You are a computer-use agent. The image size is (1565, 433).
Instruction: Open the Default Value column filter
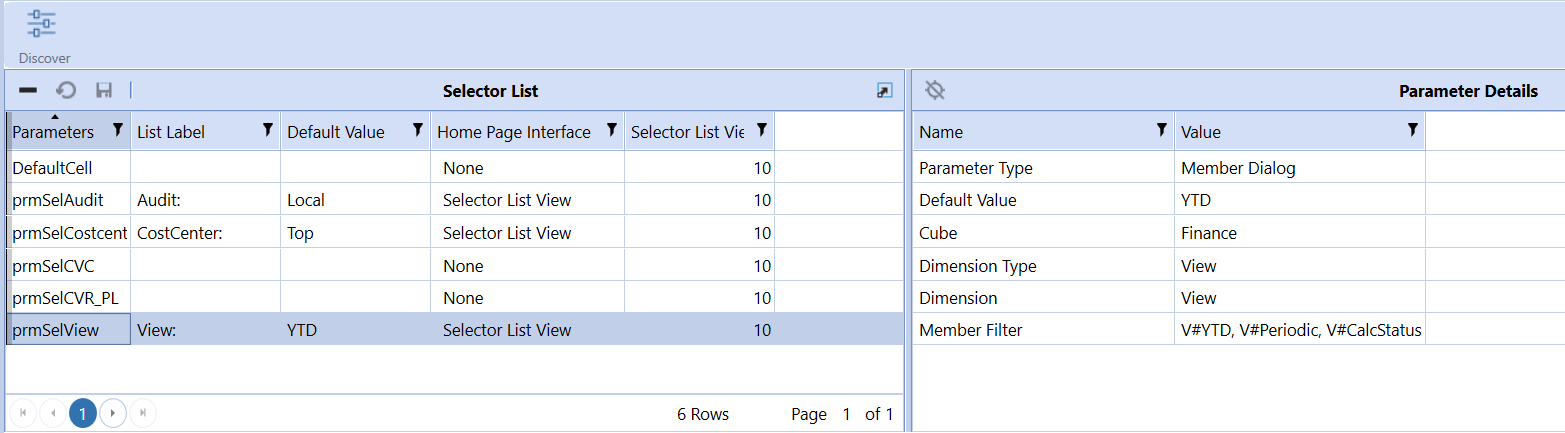tap(417, 130)
